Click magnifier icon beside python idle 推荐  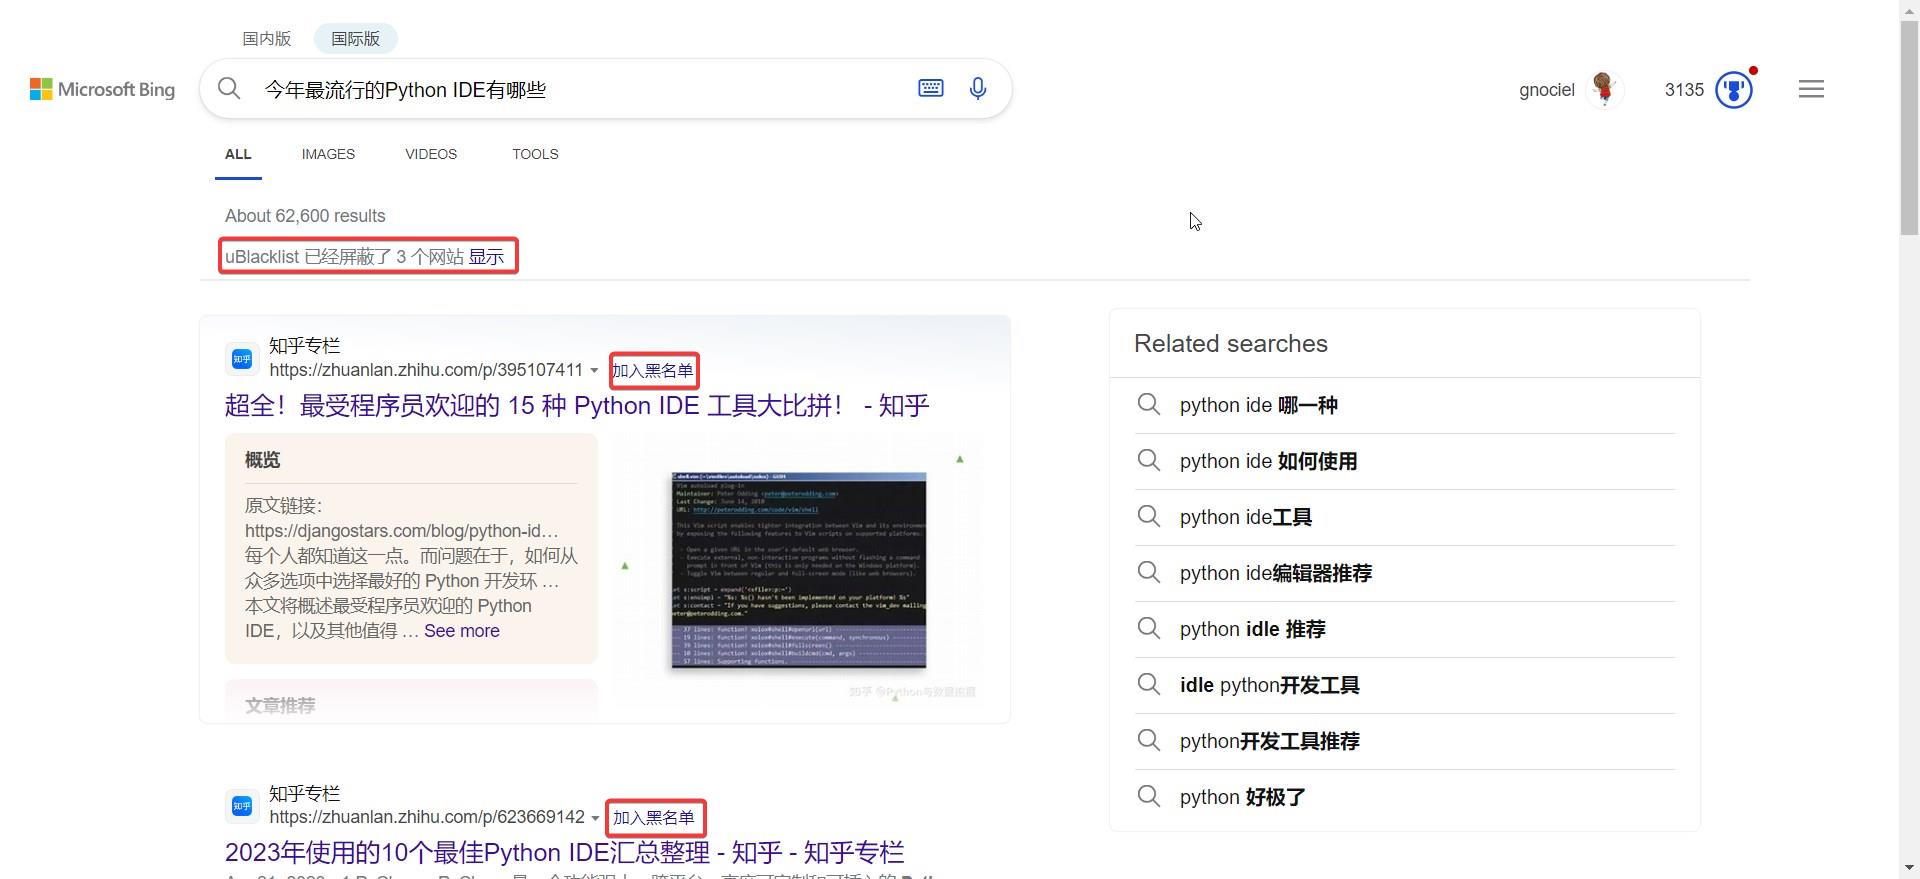point(1149,628)
